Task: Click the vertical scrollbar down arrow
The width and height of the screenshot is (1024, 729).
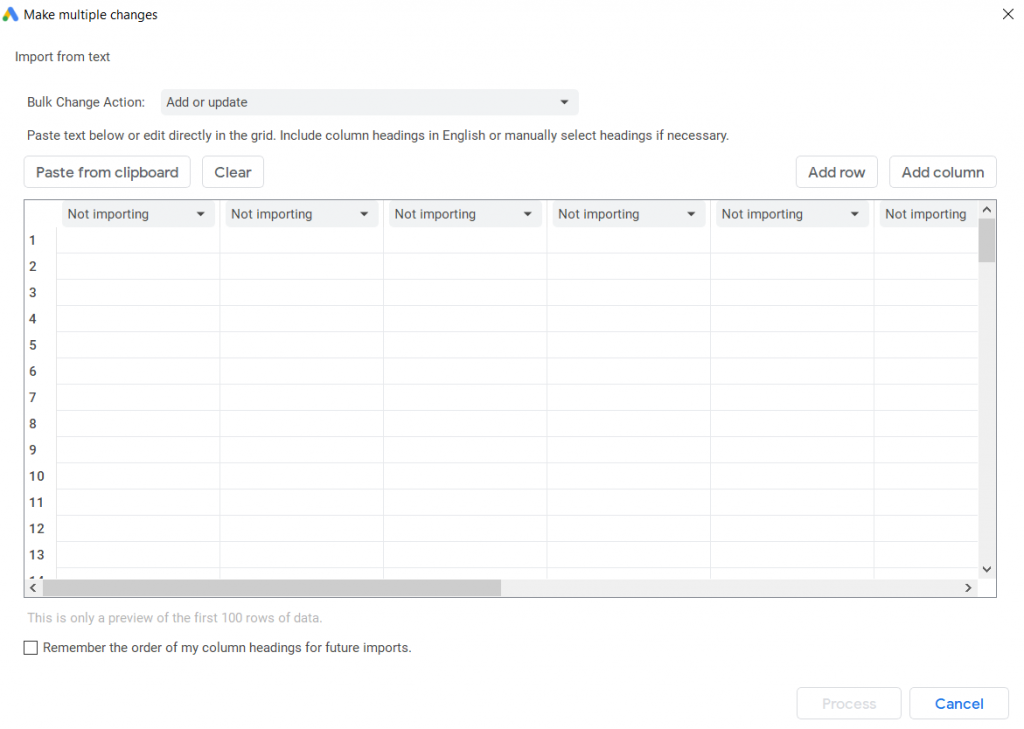Action: coord(986,568)
